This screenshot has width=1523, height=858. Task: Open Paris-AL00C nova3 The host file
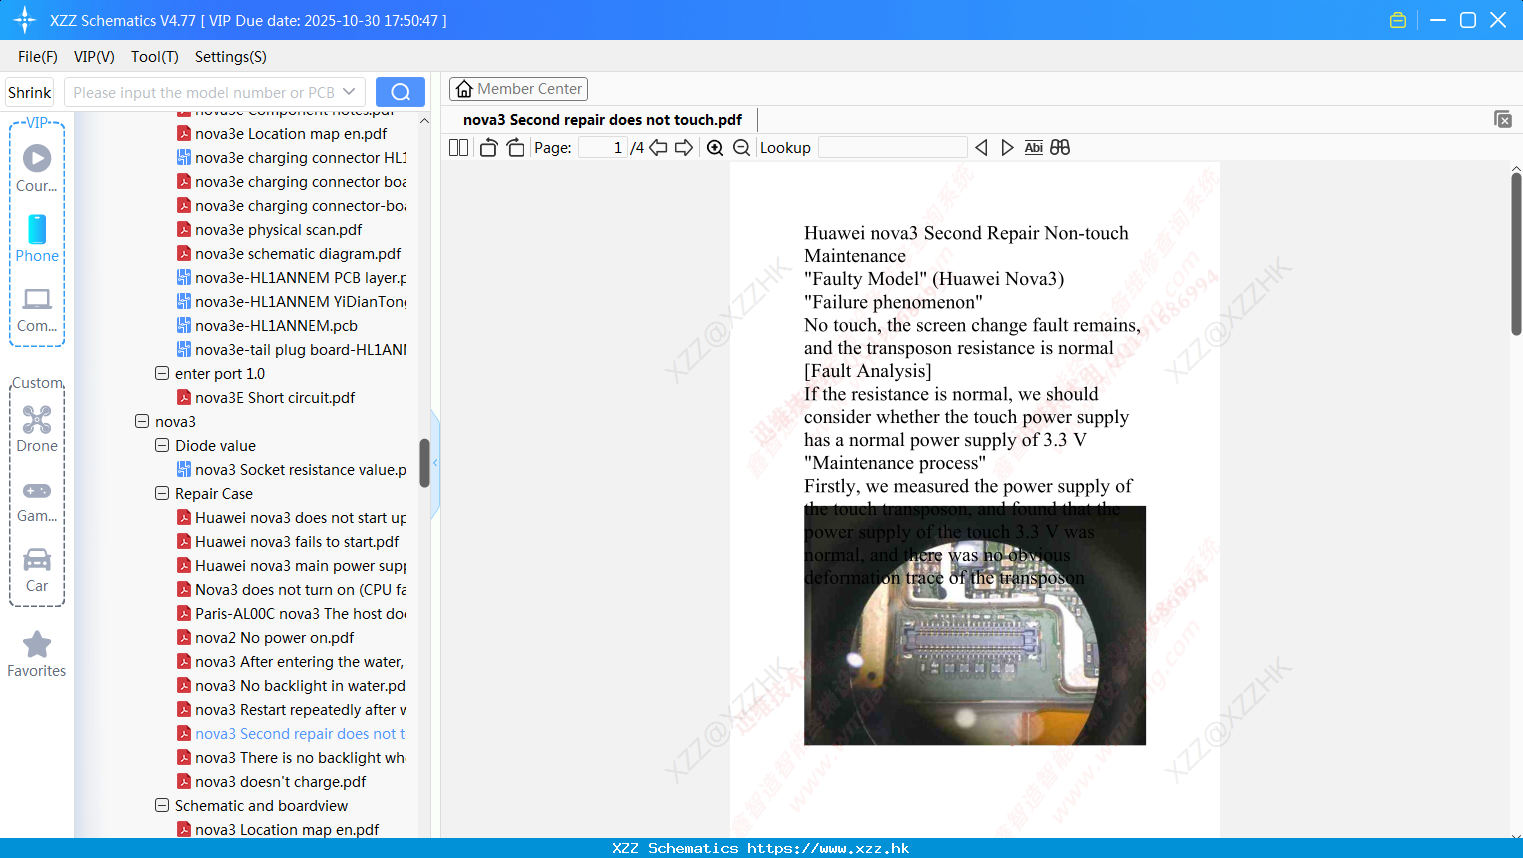click(291, 614)
